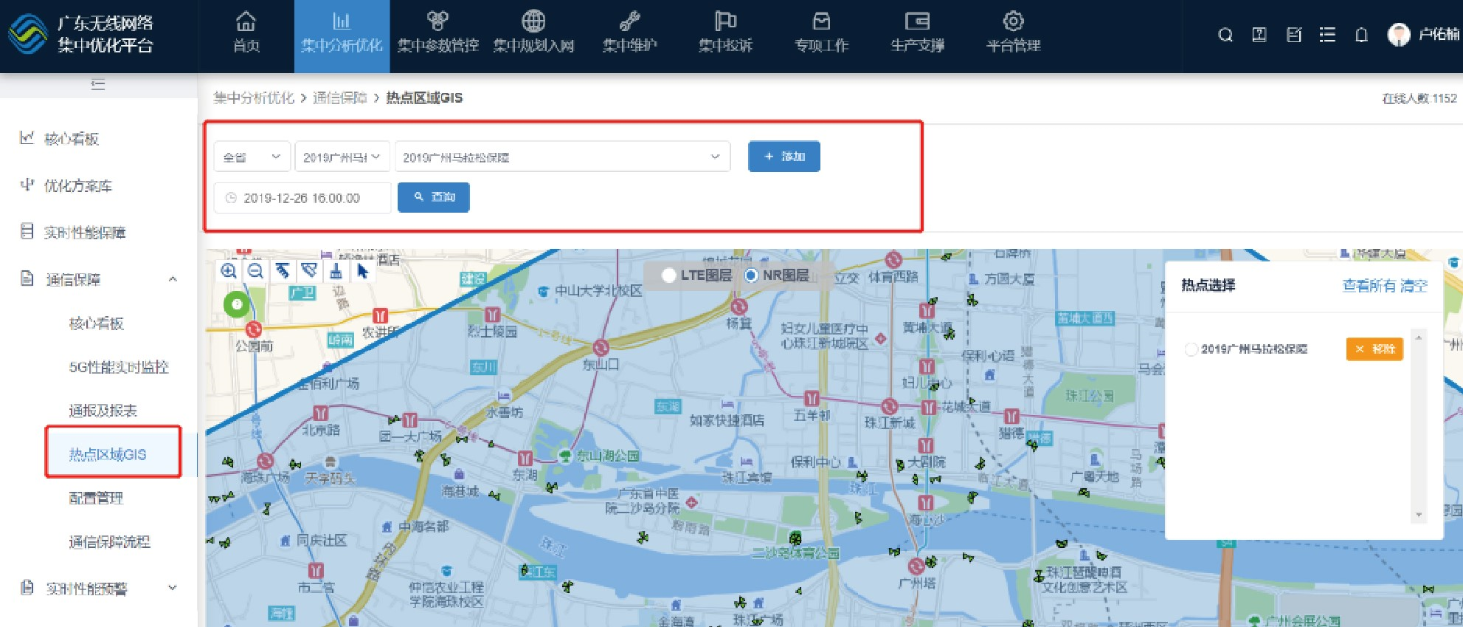Expand the wide 2019广州马拉松保障 dropdown
The image size is (1463, 627).
coord(561,157)
